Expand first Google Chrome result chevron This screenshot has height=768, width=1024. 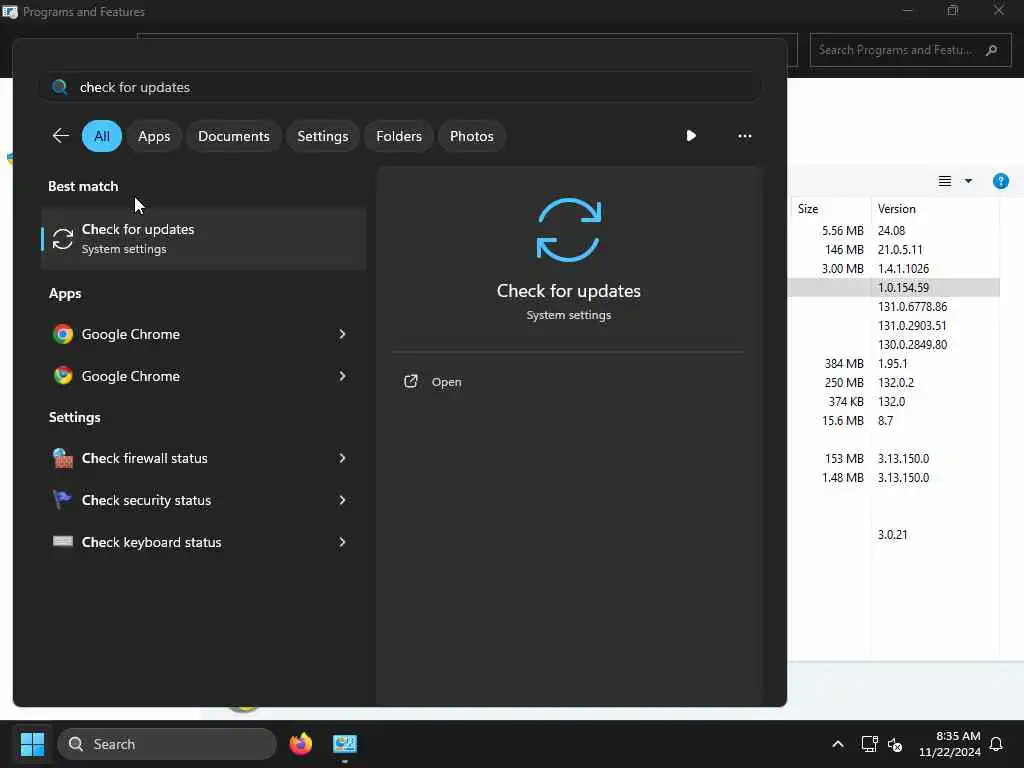pos(342,334)
